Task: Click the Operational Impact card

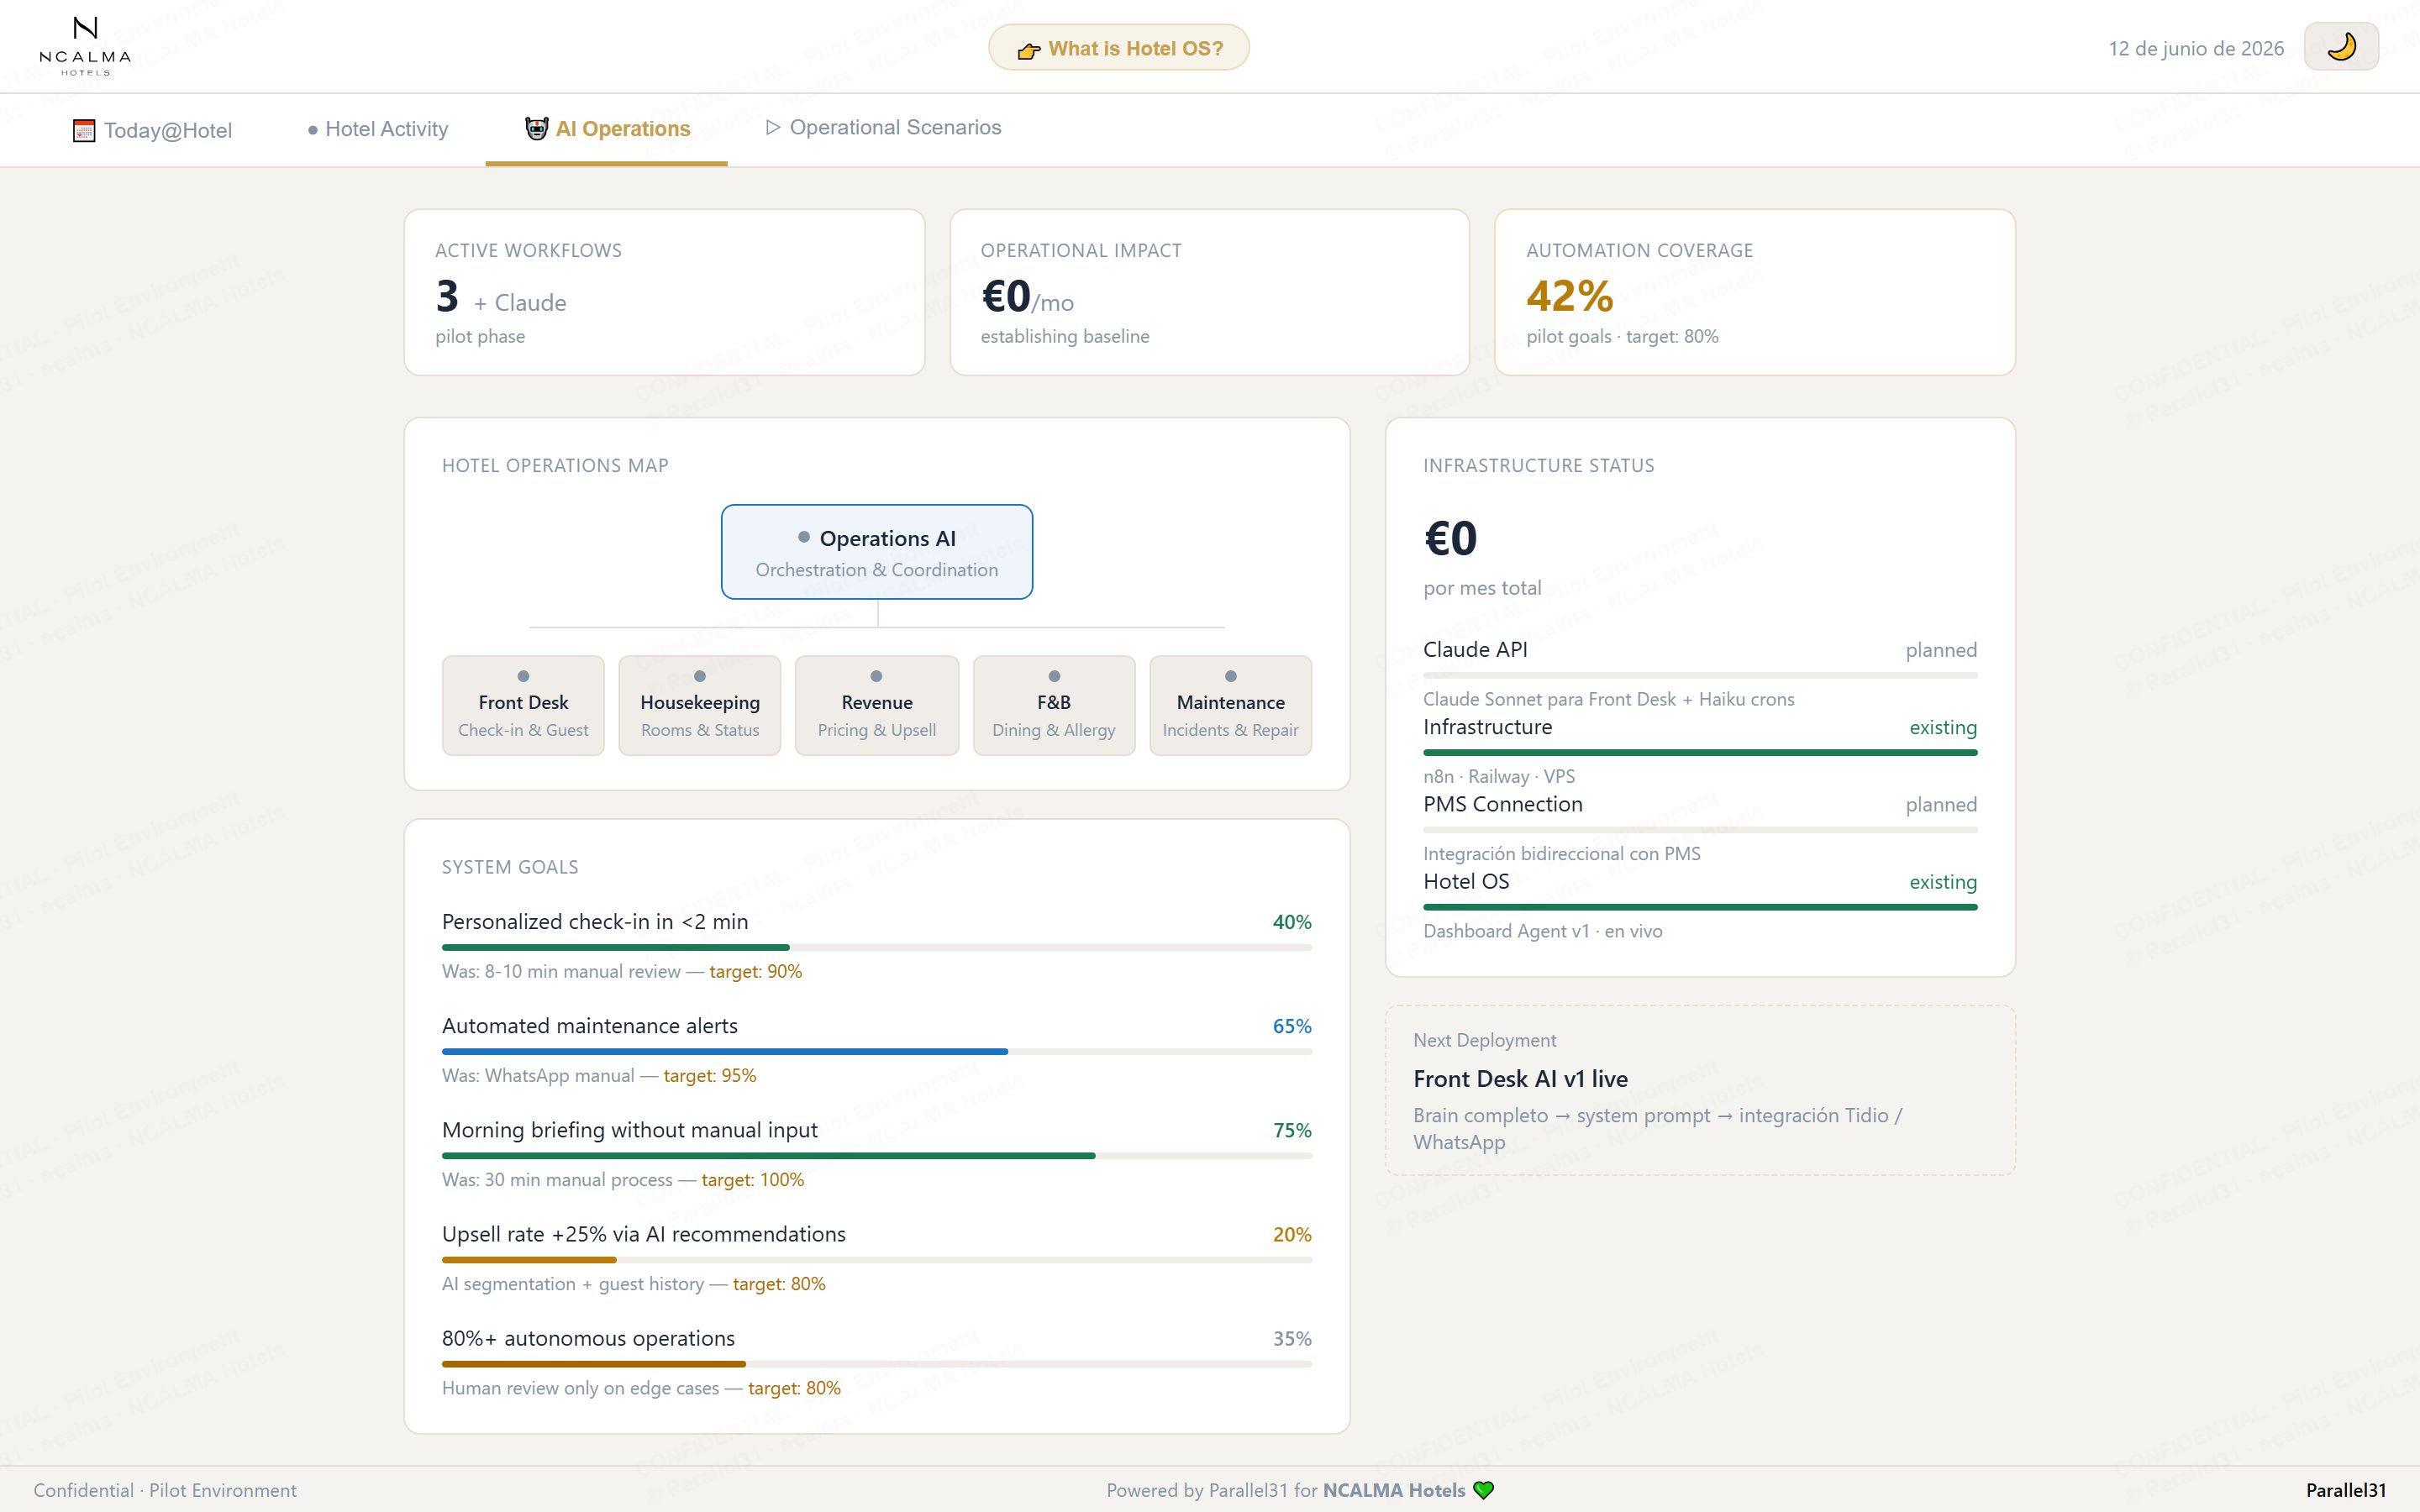Action: [1209, 292]
